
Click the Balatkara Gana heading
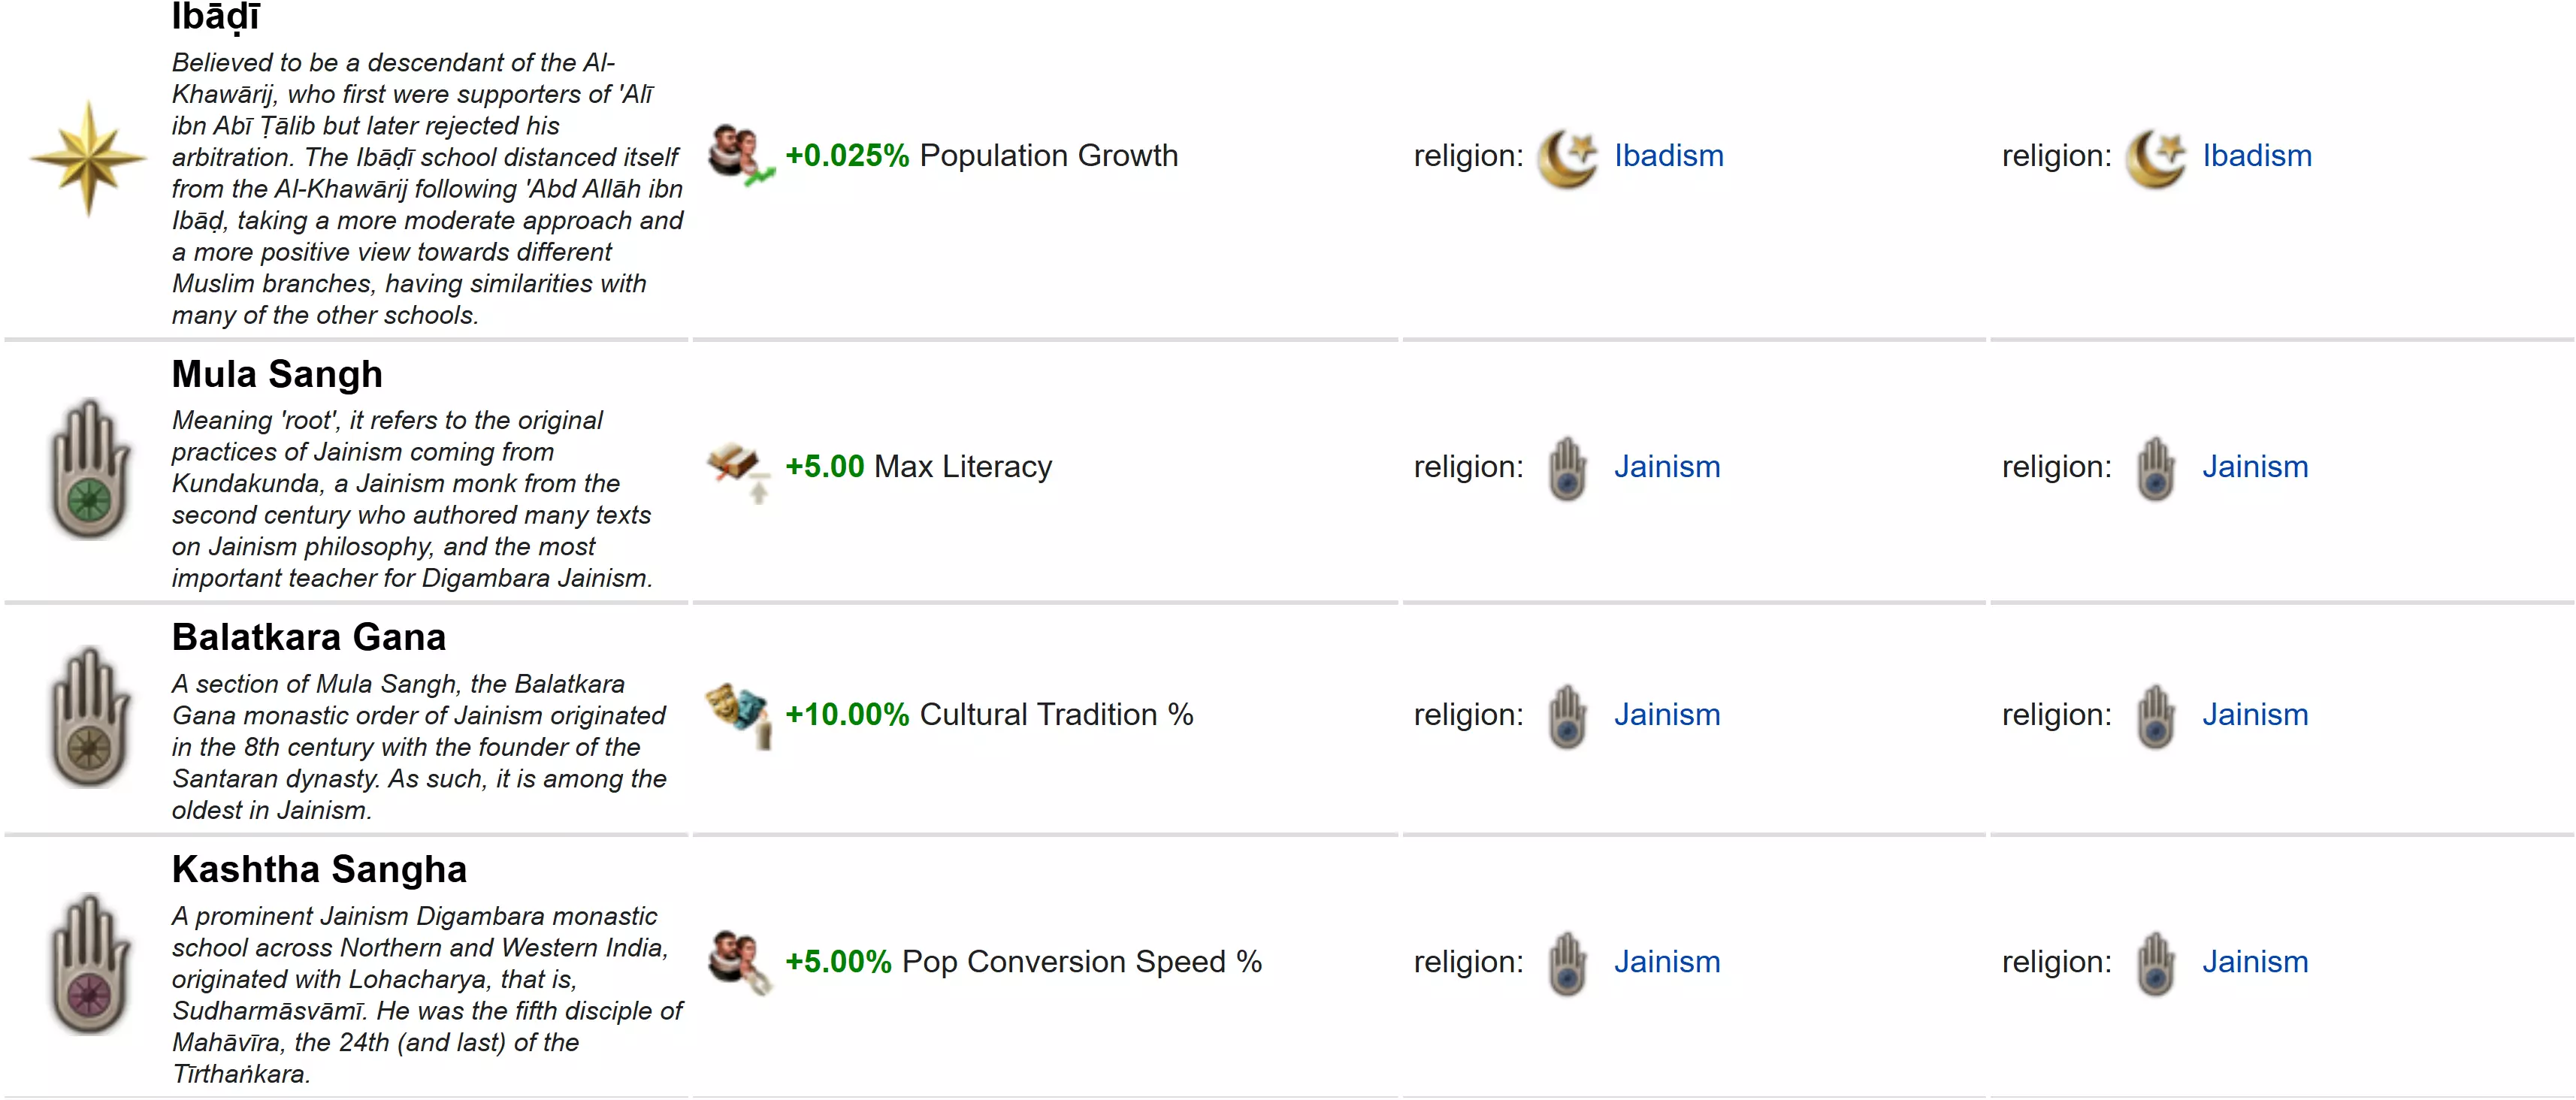pos(308,637)
